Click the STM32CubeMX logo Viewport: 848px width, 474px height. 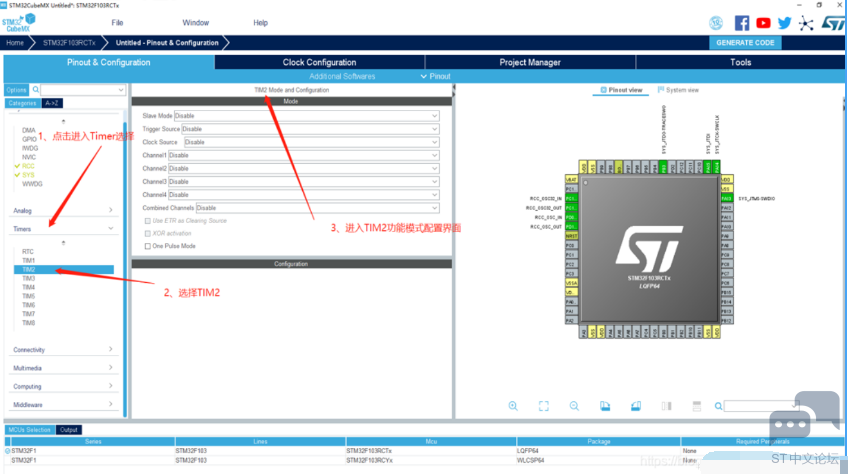point(18,23)
